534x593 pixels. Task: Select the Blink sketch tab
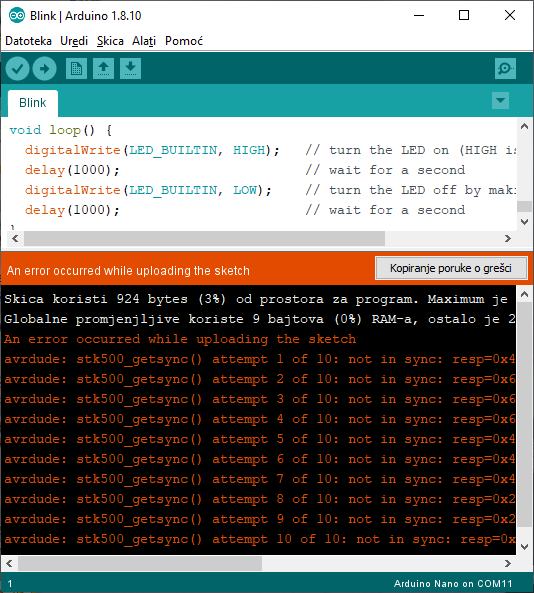(33, 103)
